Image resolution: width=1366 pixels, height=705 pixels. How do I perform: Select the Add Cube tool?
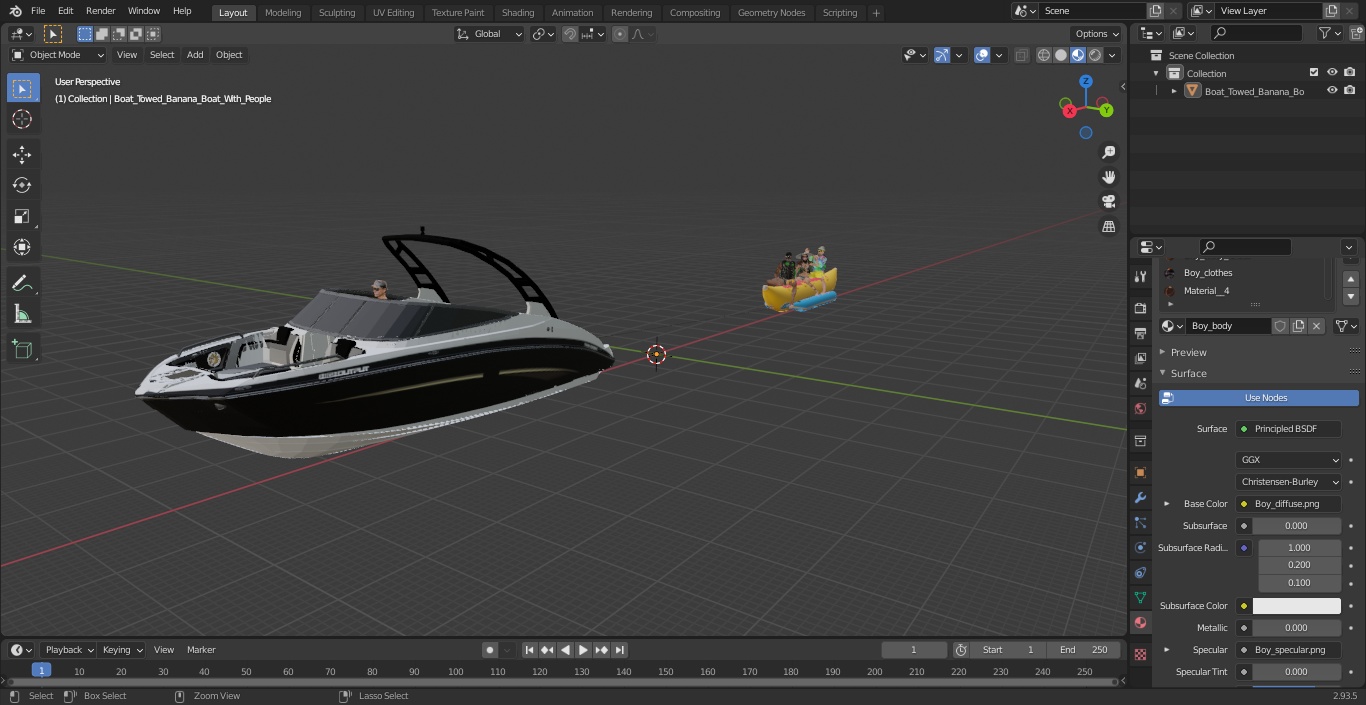click(22, 350)
